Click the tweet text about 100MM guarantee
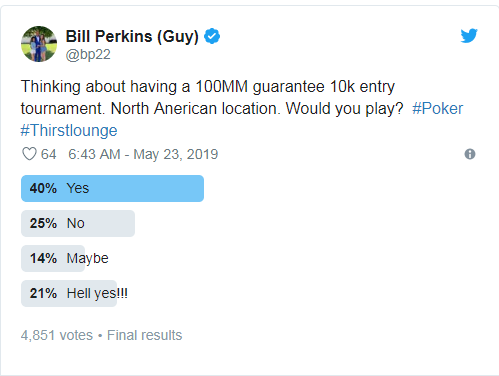Viewport: 499px width, 376px height. pyautogui.click(x=242, y=98)
